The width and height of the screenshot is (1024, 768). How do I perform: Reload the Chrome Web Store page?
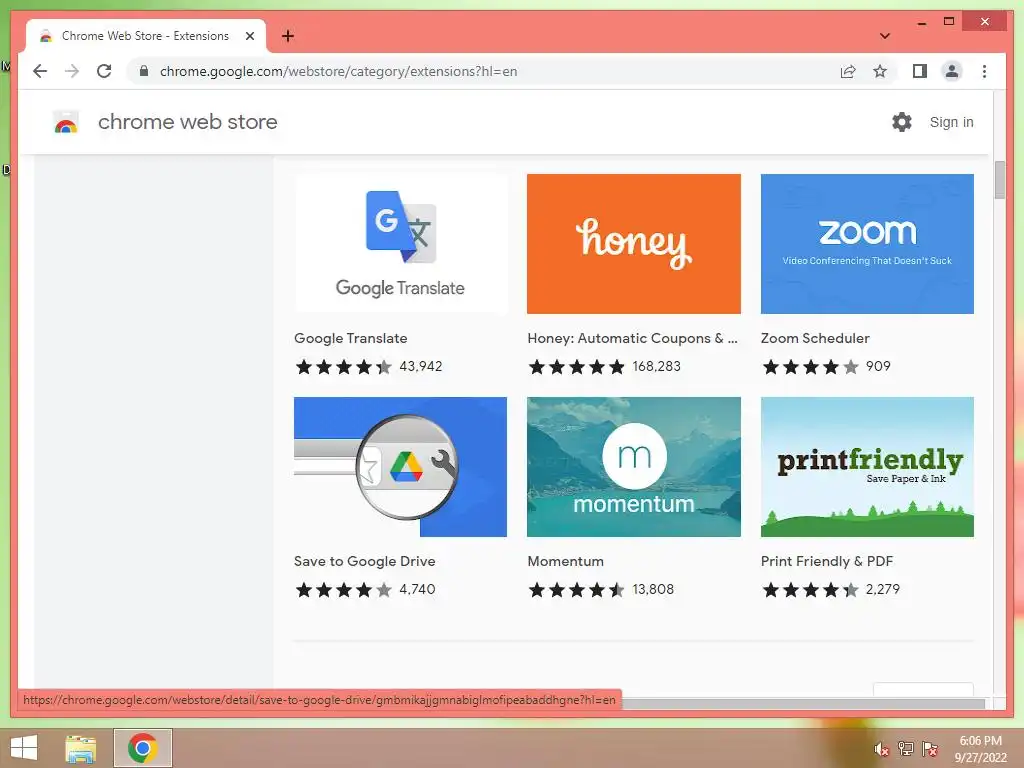point(104,71)
